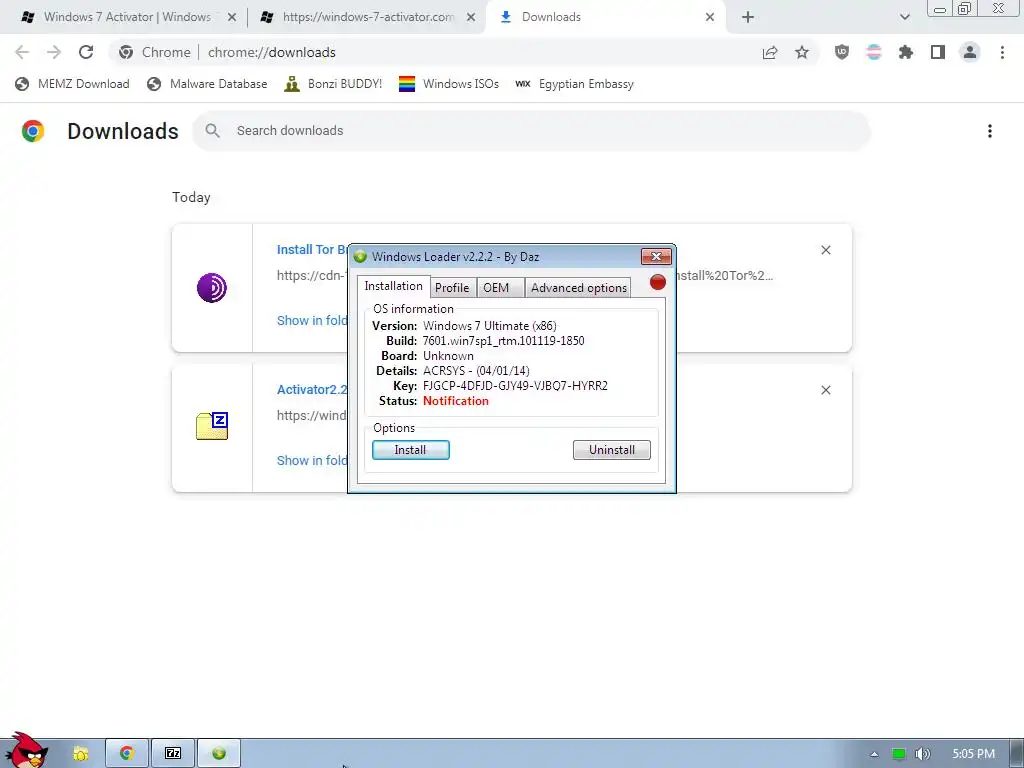The height and width of the screenshot is (768, 1024).
Task: Click the Install button in Windows Loader
Action: (411, 450)
